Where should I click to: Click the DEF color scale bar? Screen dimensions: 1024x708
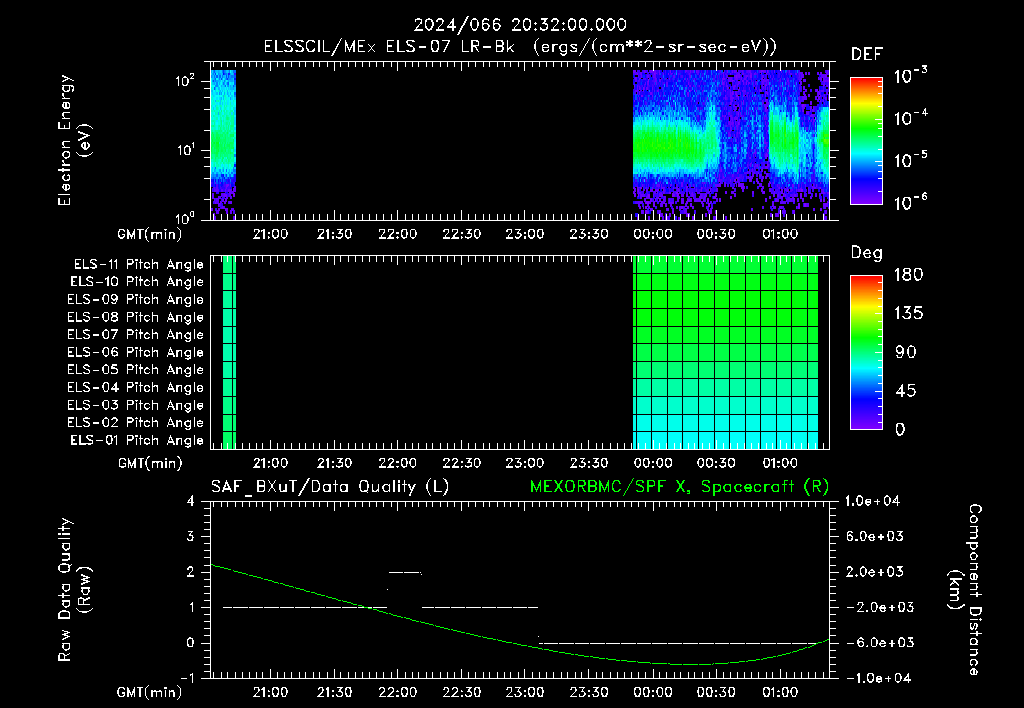(866, 140)
